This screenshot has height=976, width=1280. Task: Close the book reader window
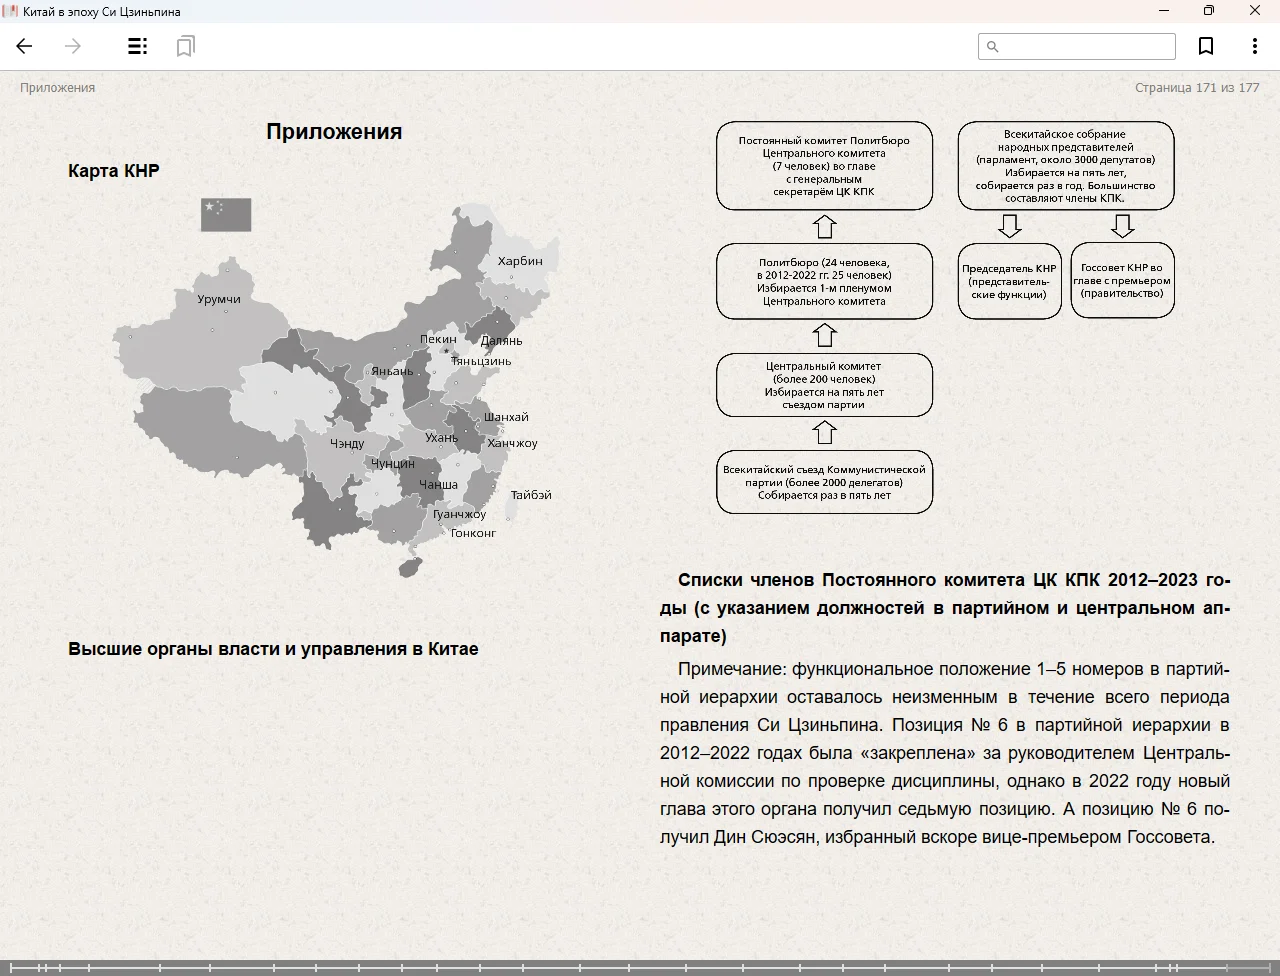pos(1255,11)
